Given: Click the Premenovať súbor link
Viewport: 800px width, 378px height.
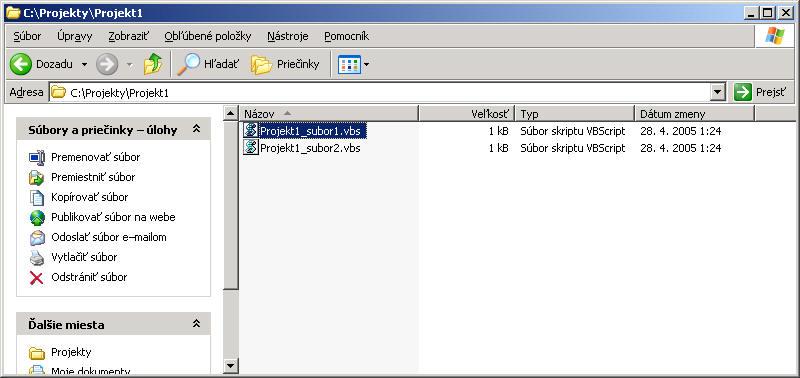Looking at the screenshot, I should pyautogui.click(x=95, y=157).
